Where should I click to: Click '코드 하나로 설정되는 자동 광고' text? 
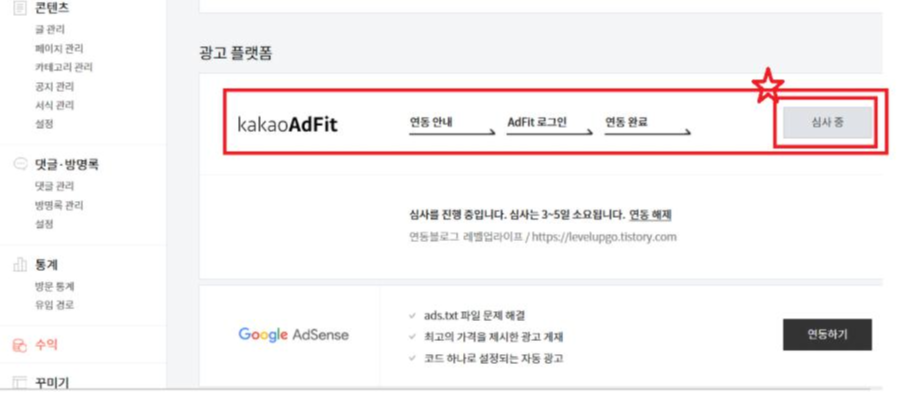(x=494, y=359)
